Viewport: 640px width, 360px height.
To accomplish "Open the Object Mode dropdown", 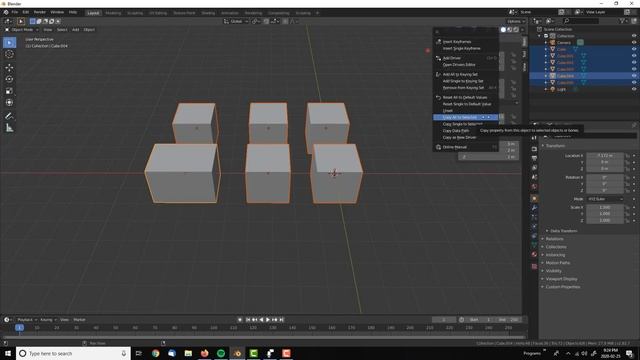I will tap(22, 30).
